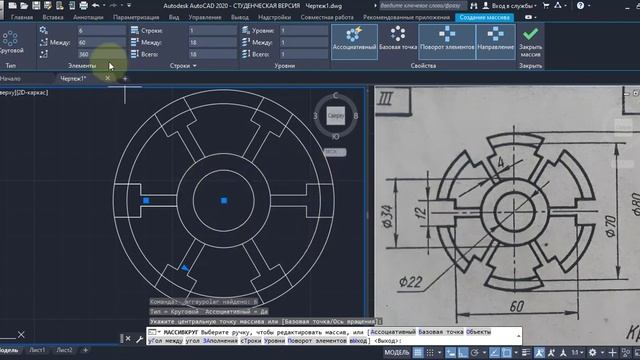Click the вЫход command line option
The image size is (640, 360).
click(x=358, y=340)
